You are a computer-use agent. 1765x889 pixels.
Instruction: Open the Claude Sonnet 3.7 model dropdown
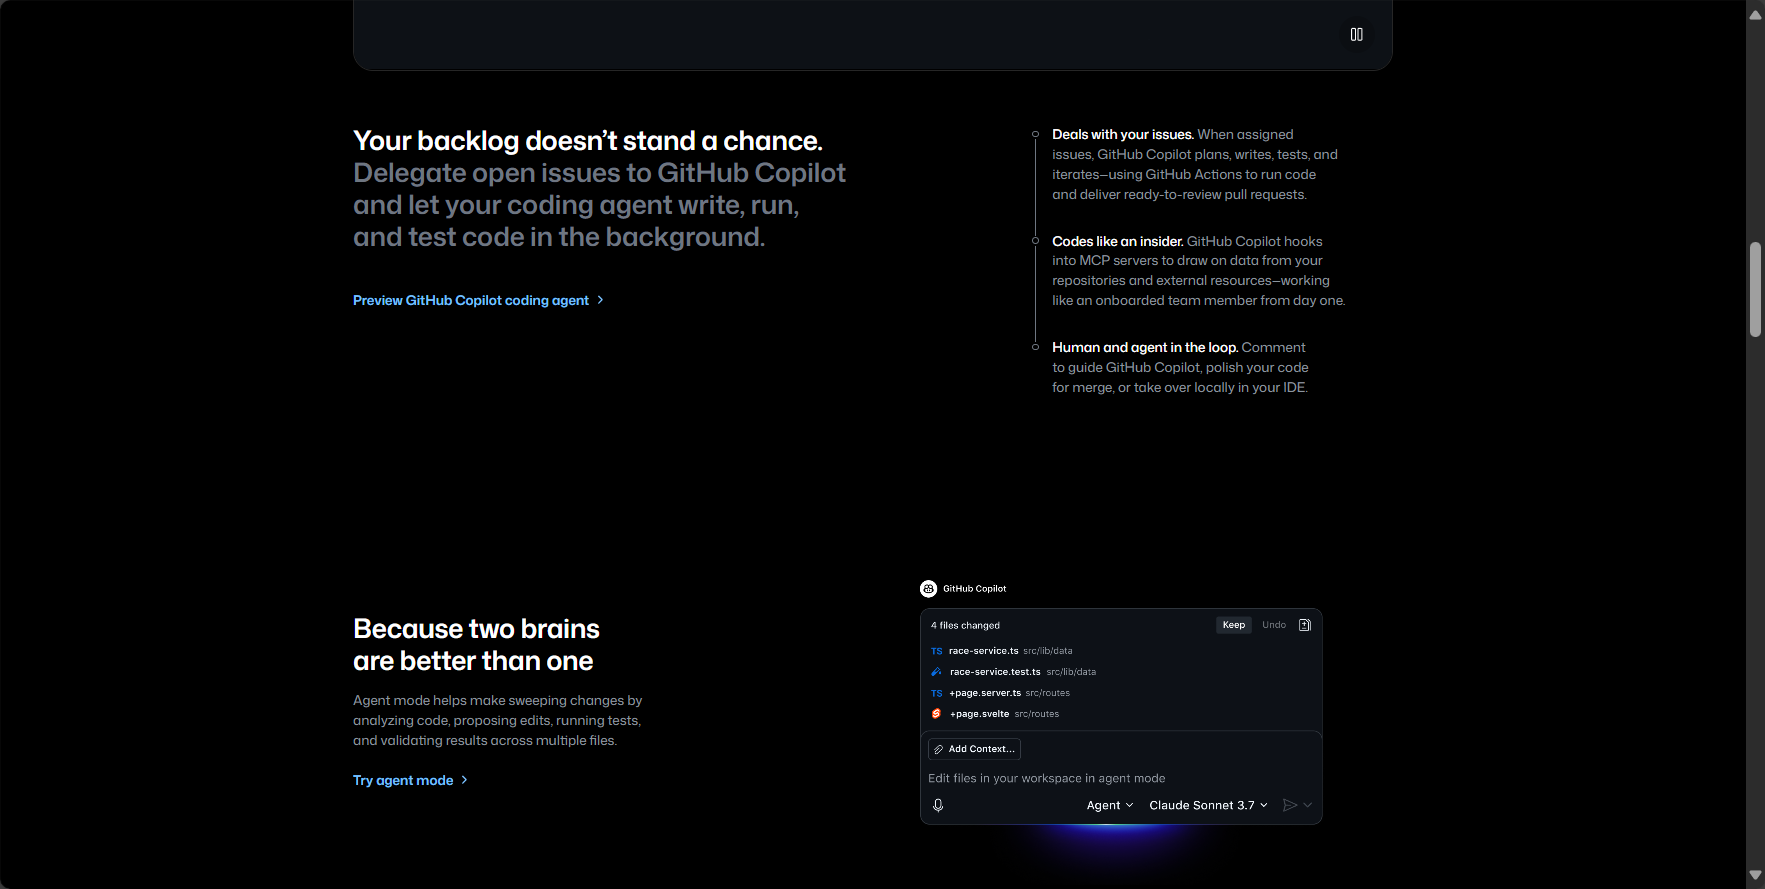click(x=1208, y=805)
